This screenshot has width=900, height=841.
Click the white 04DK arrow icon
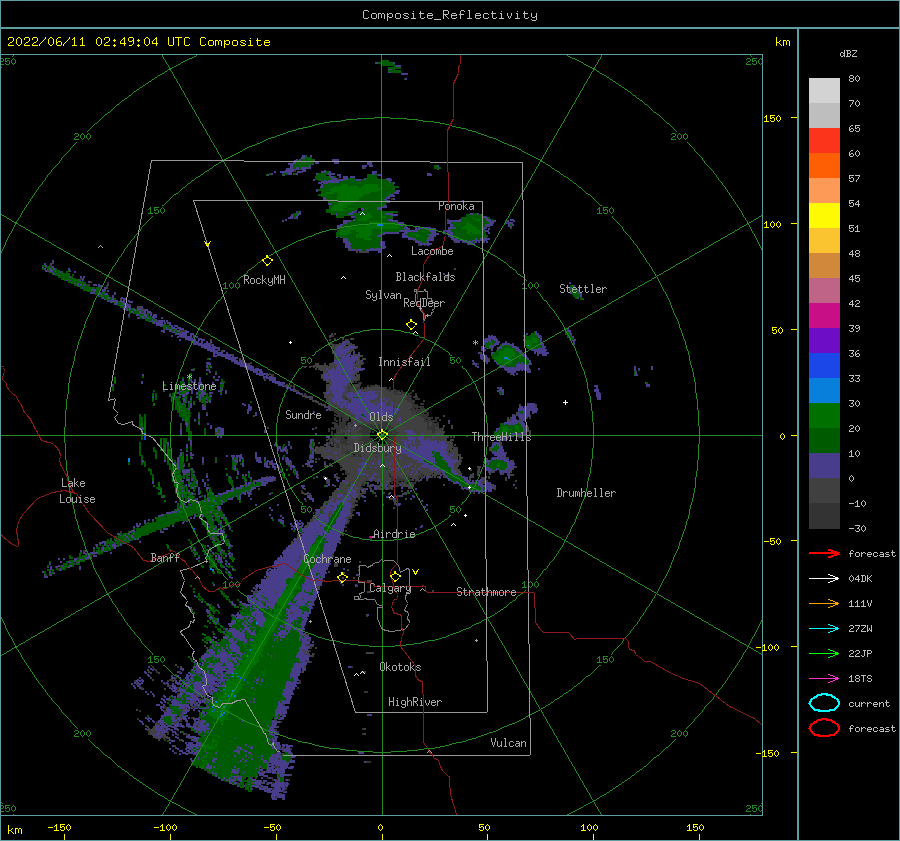824,579
